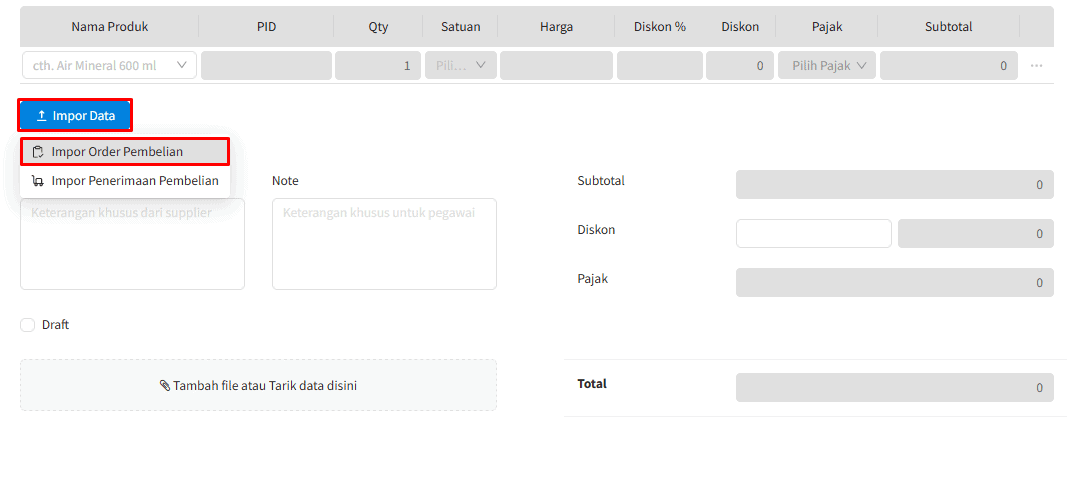Click the row Diskon amount field
This screenshot has height=487, width=1074.
point(740,66)
